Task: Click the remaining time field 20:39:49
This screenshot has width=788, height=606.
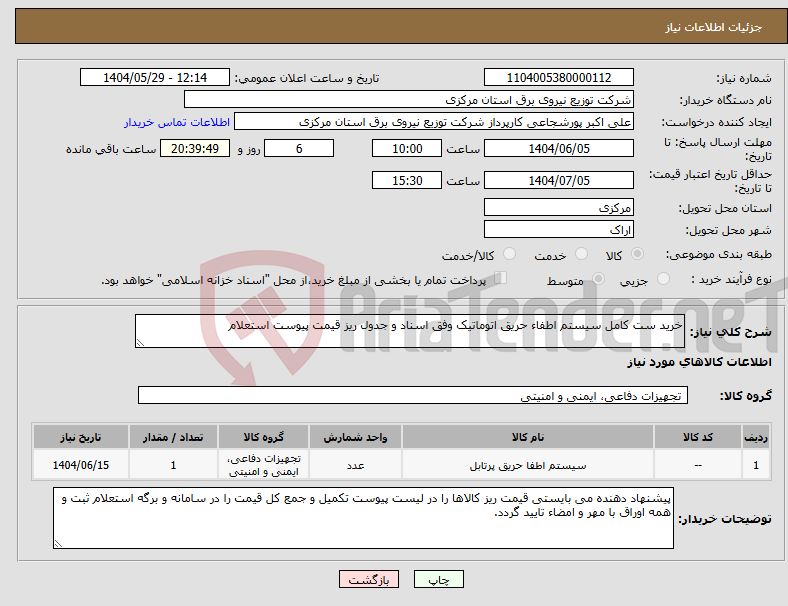Action: click(195, 148)
